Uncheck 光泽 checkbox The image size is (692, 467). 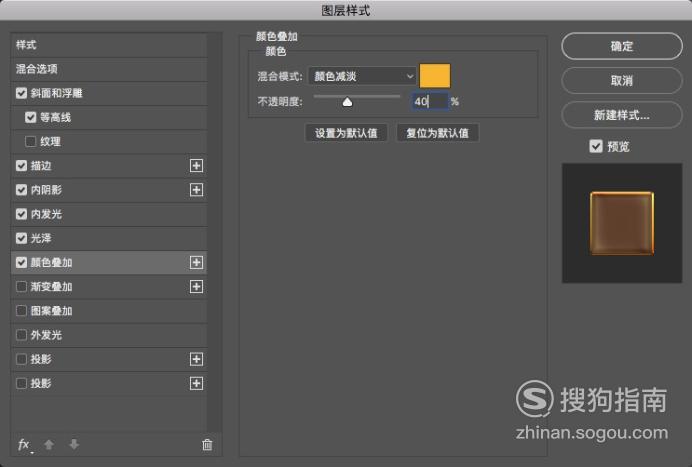tap(21, 238)
